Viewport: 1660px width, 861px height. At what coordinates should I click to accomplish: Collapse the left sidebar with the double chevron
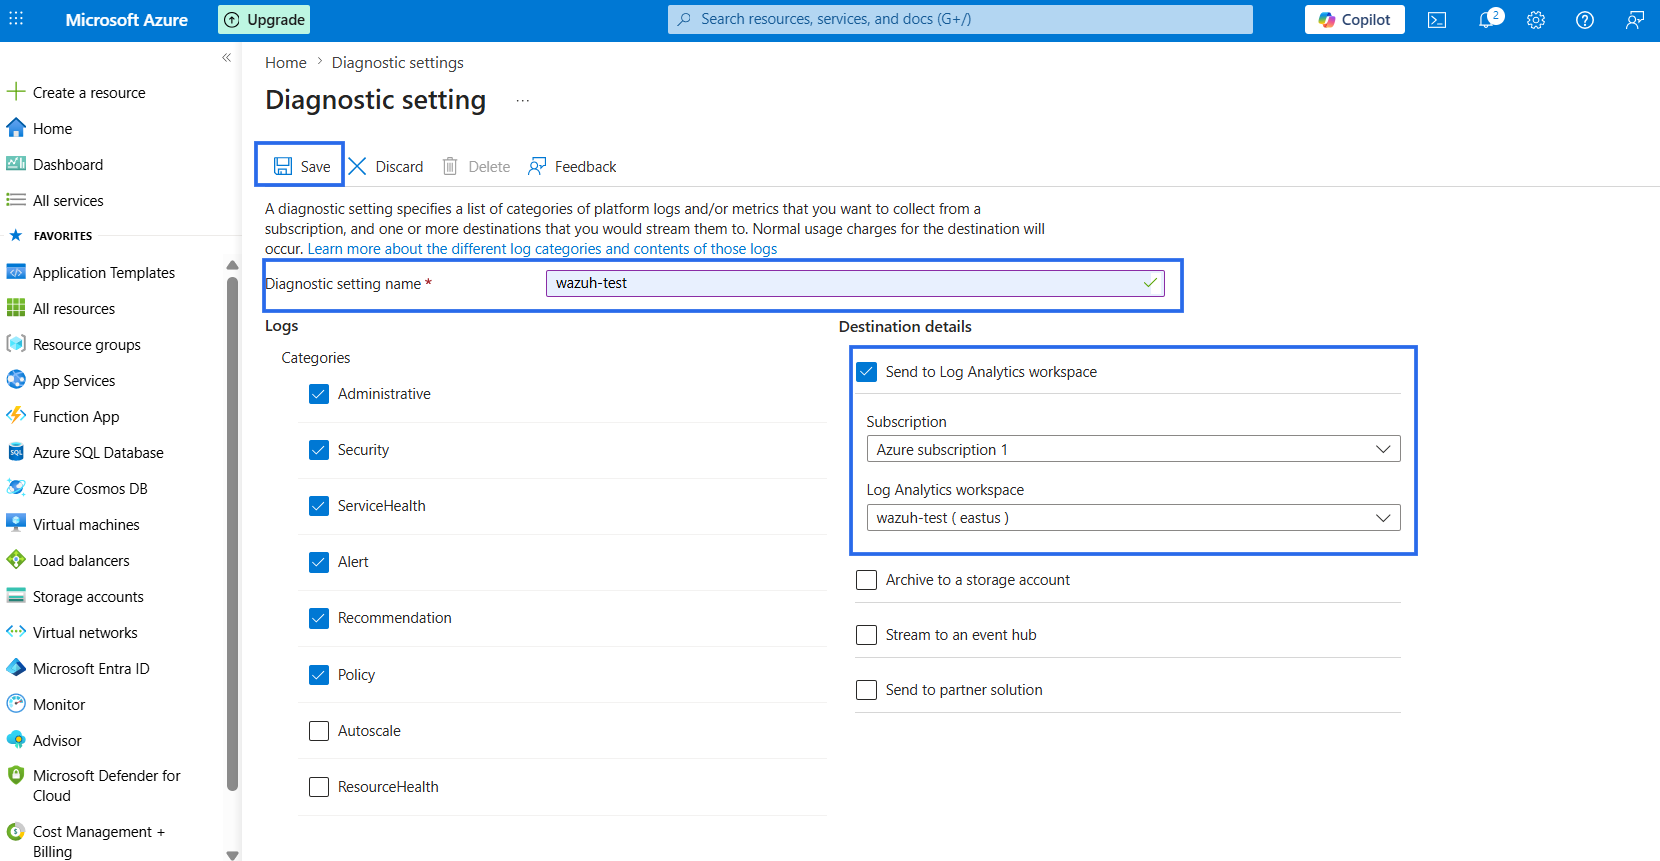[x=227, y=58]
